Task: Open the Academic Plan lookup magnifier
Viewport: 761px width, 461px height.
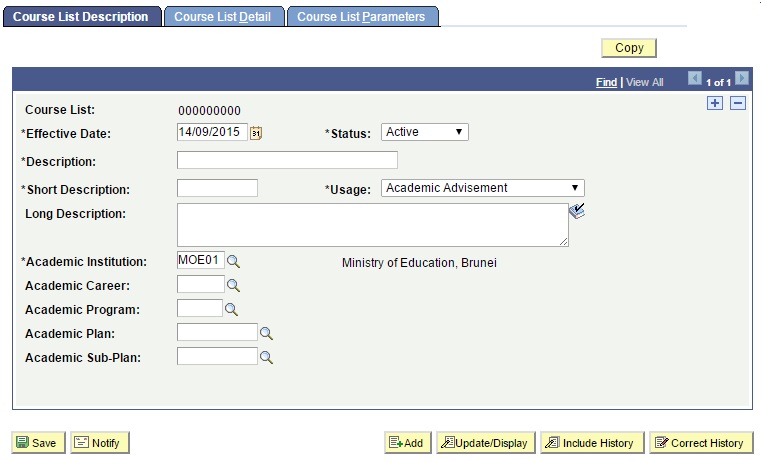Action: tap(266, 333)
